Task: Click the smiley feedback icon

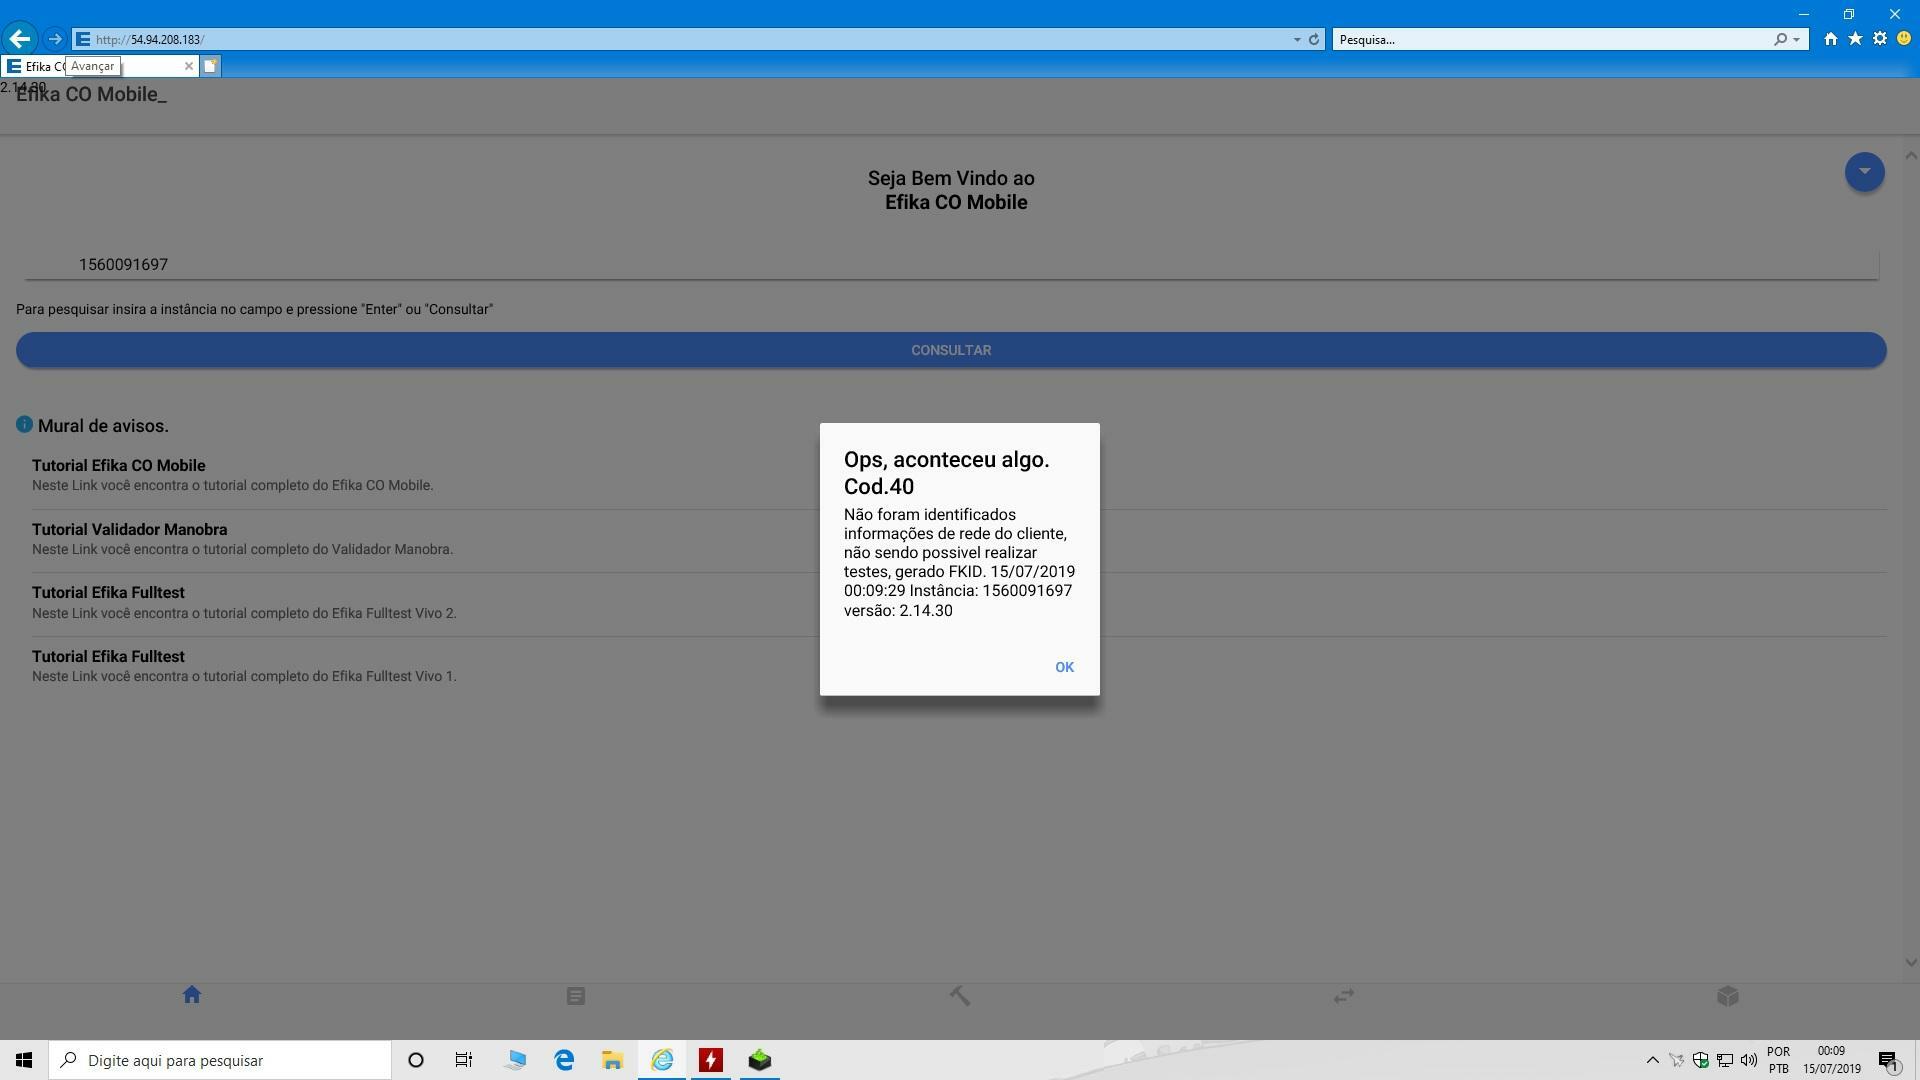Action: click(x=1904, y=39)
